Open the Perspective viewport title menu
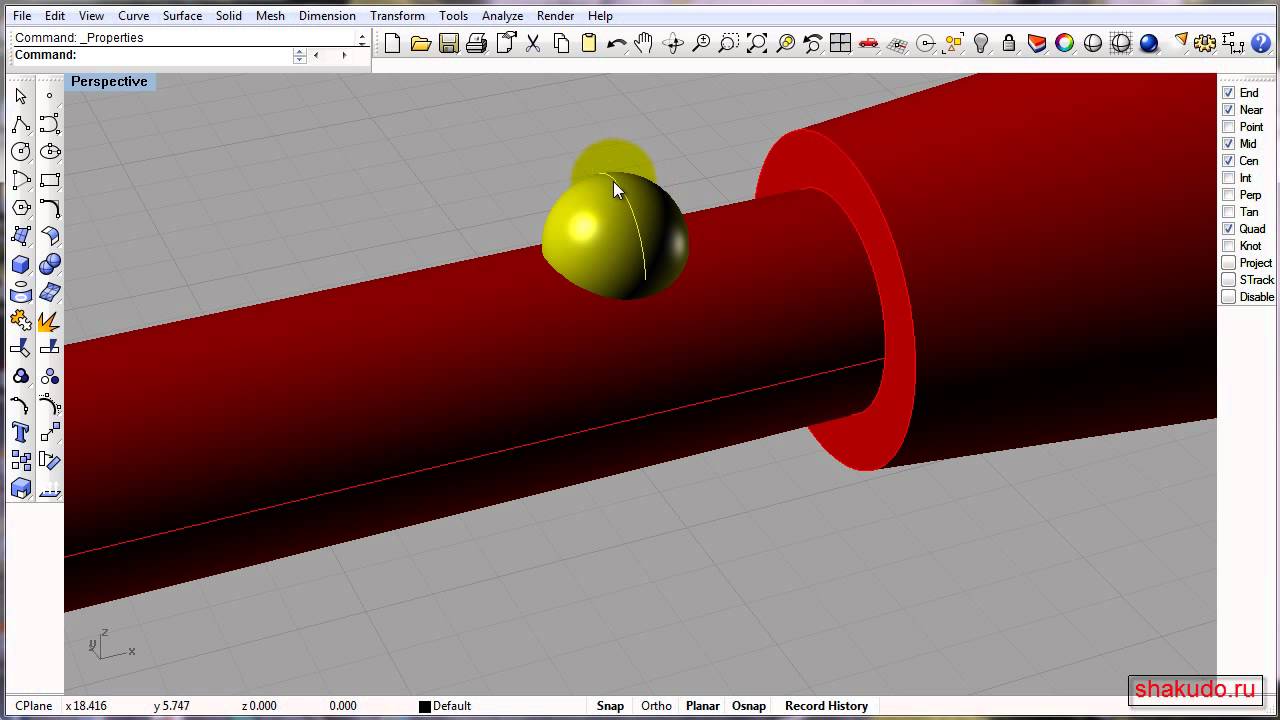The image size is (1280, 720). point(109,82)
